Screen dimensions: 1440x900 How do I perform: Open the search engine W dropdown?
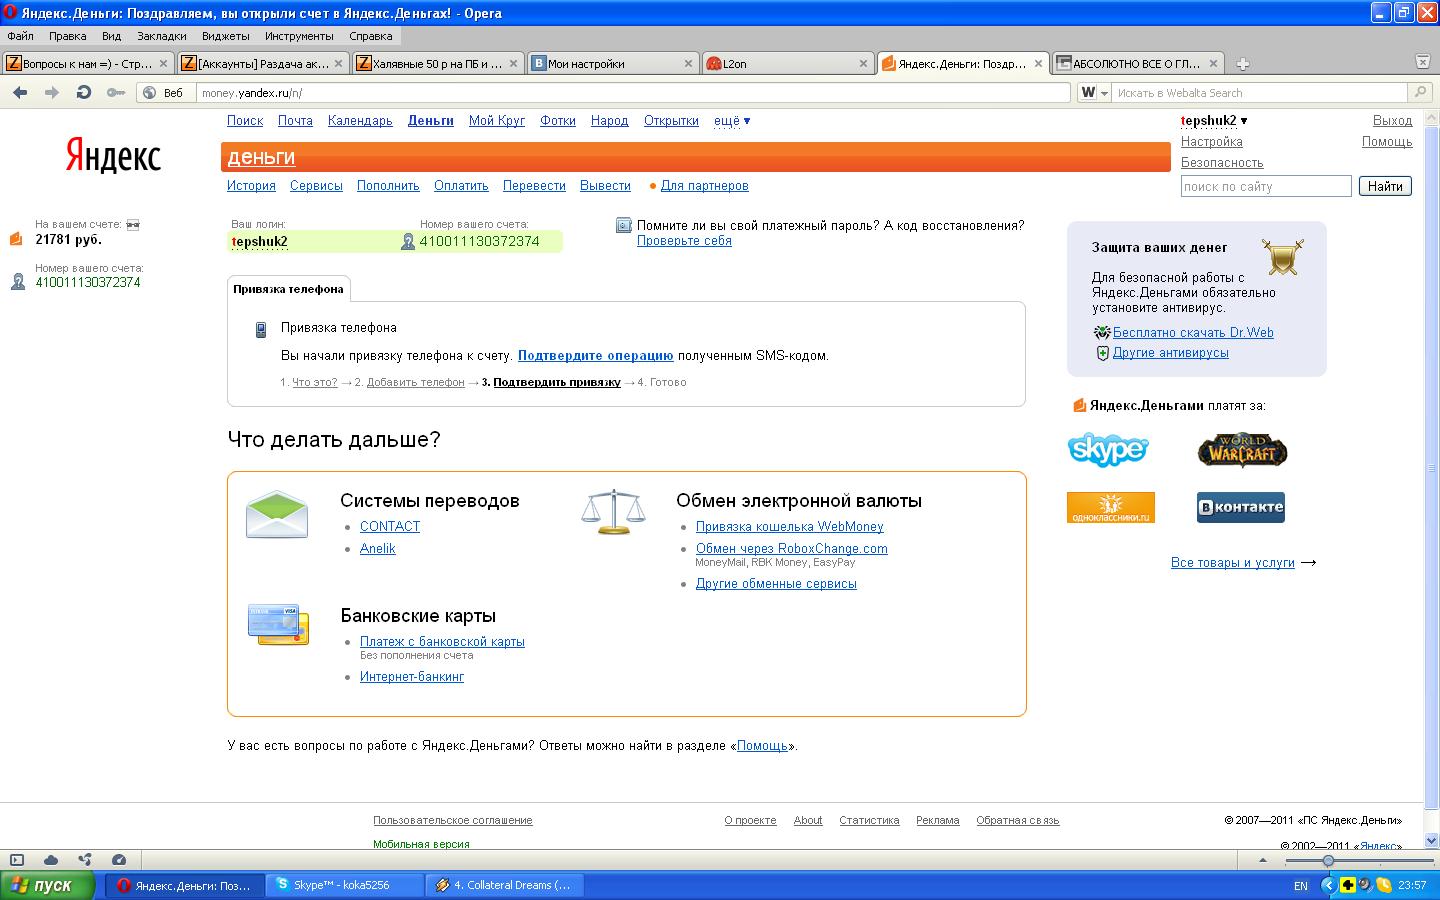[1095, 93]
